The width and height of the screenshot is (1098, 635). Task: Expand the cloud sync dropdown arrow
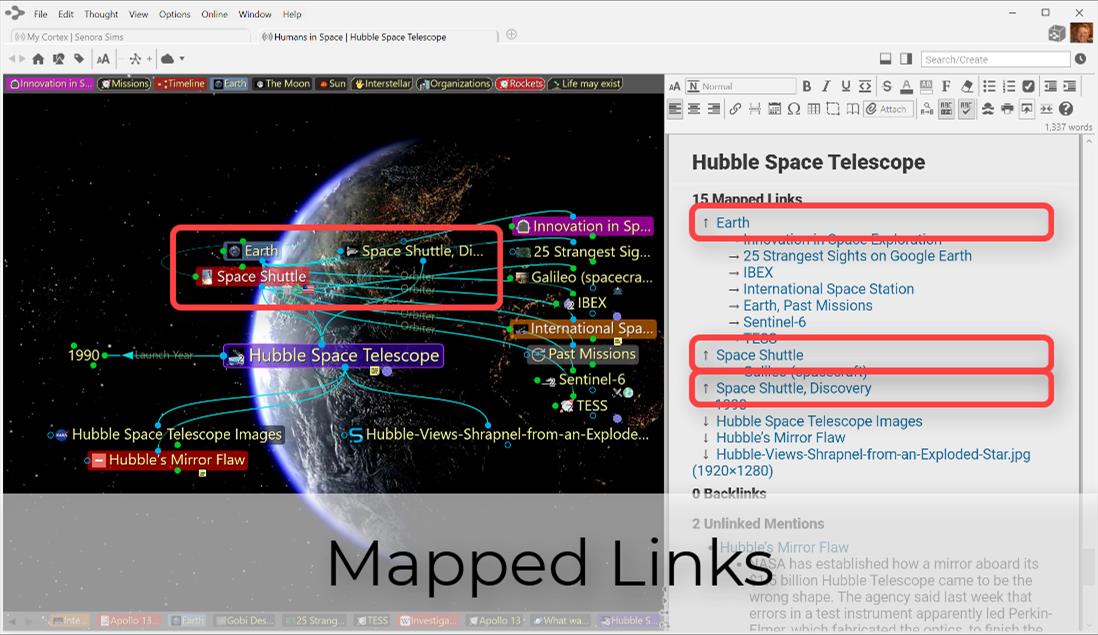pos(182,59)
